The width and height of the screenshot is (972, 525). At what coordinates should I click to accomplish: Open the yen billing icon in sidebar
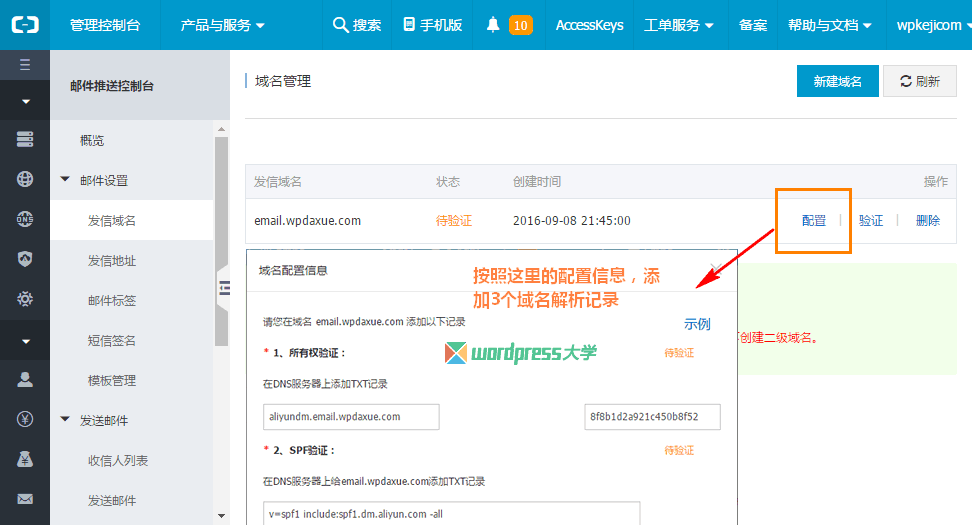tap(25, 420)
